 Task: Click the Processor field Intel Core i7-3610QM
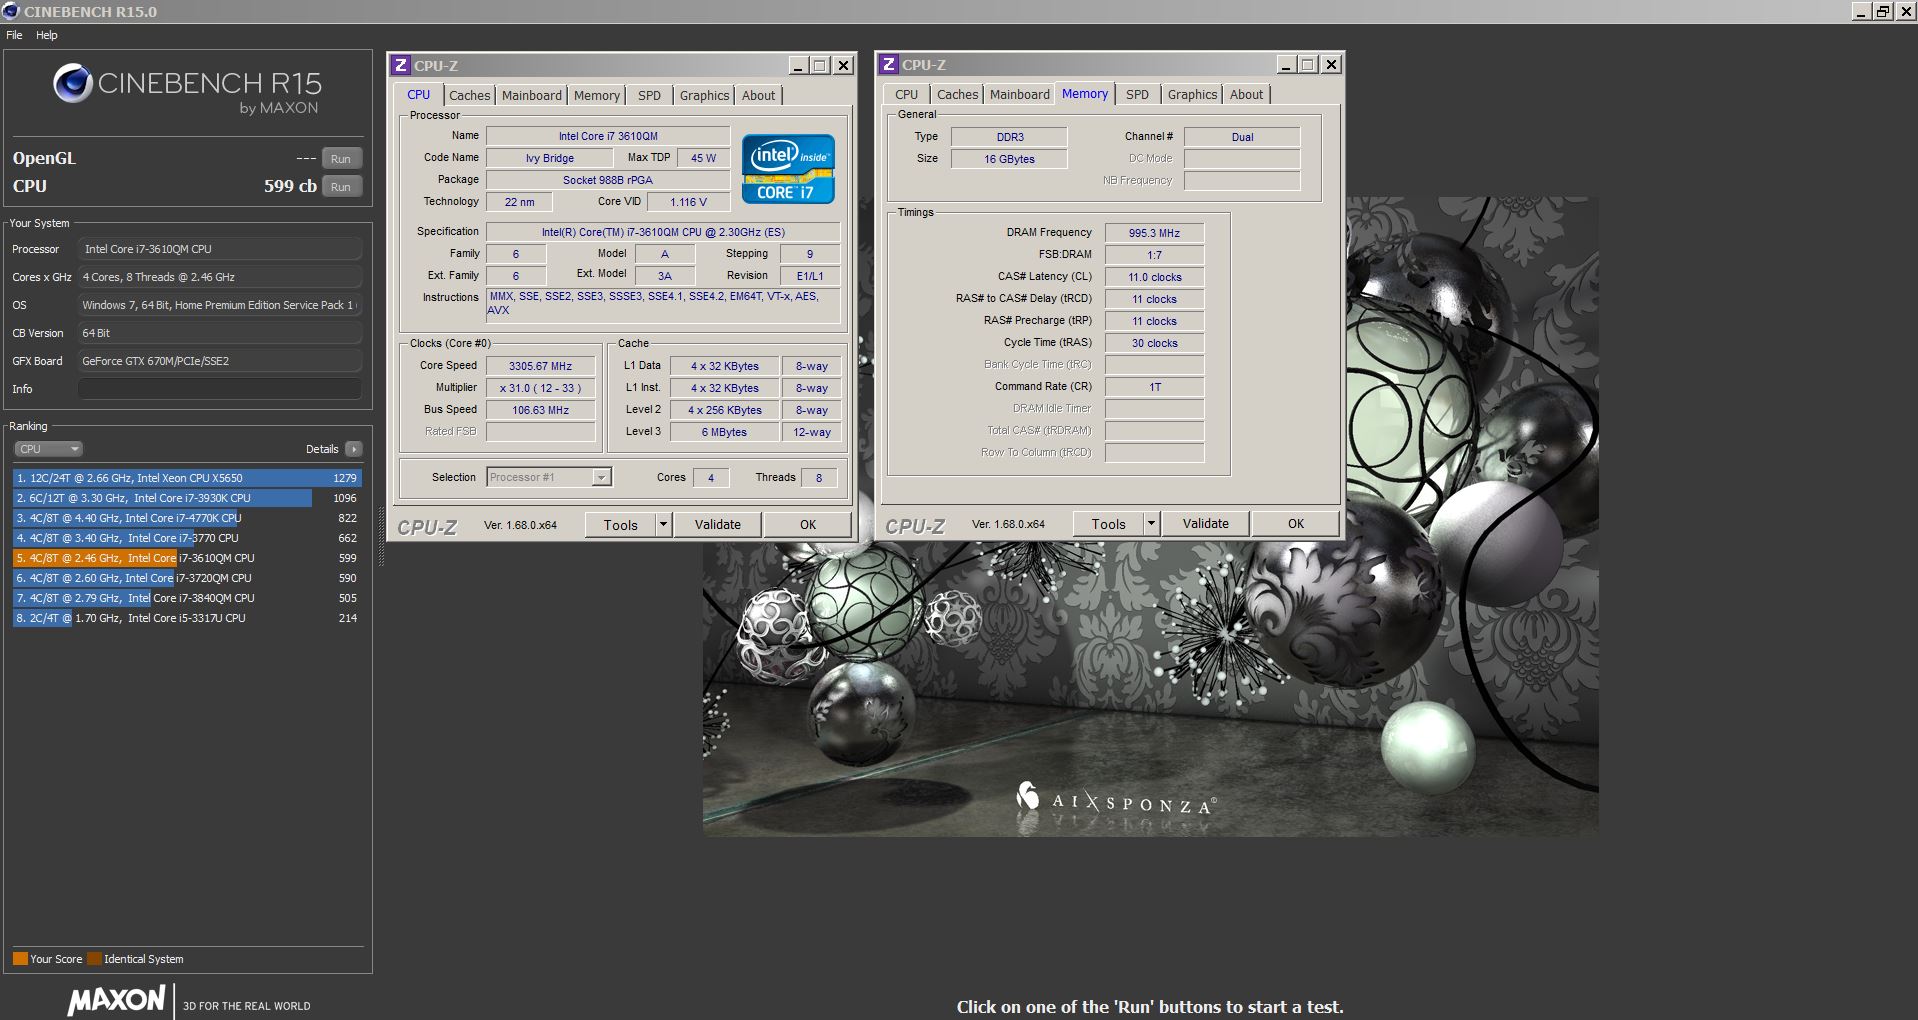(x=220, y=249)
